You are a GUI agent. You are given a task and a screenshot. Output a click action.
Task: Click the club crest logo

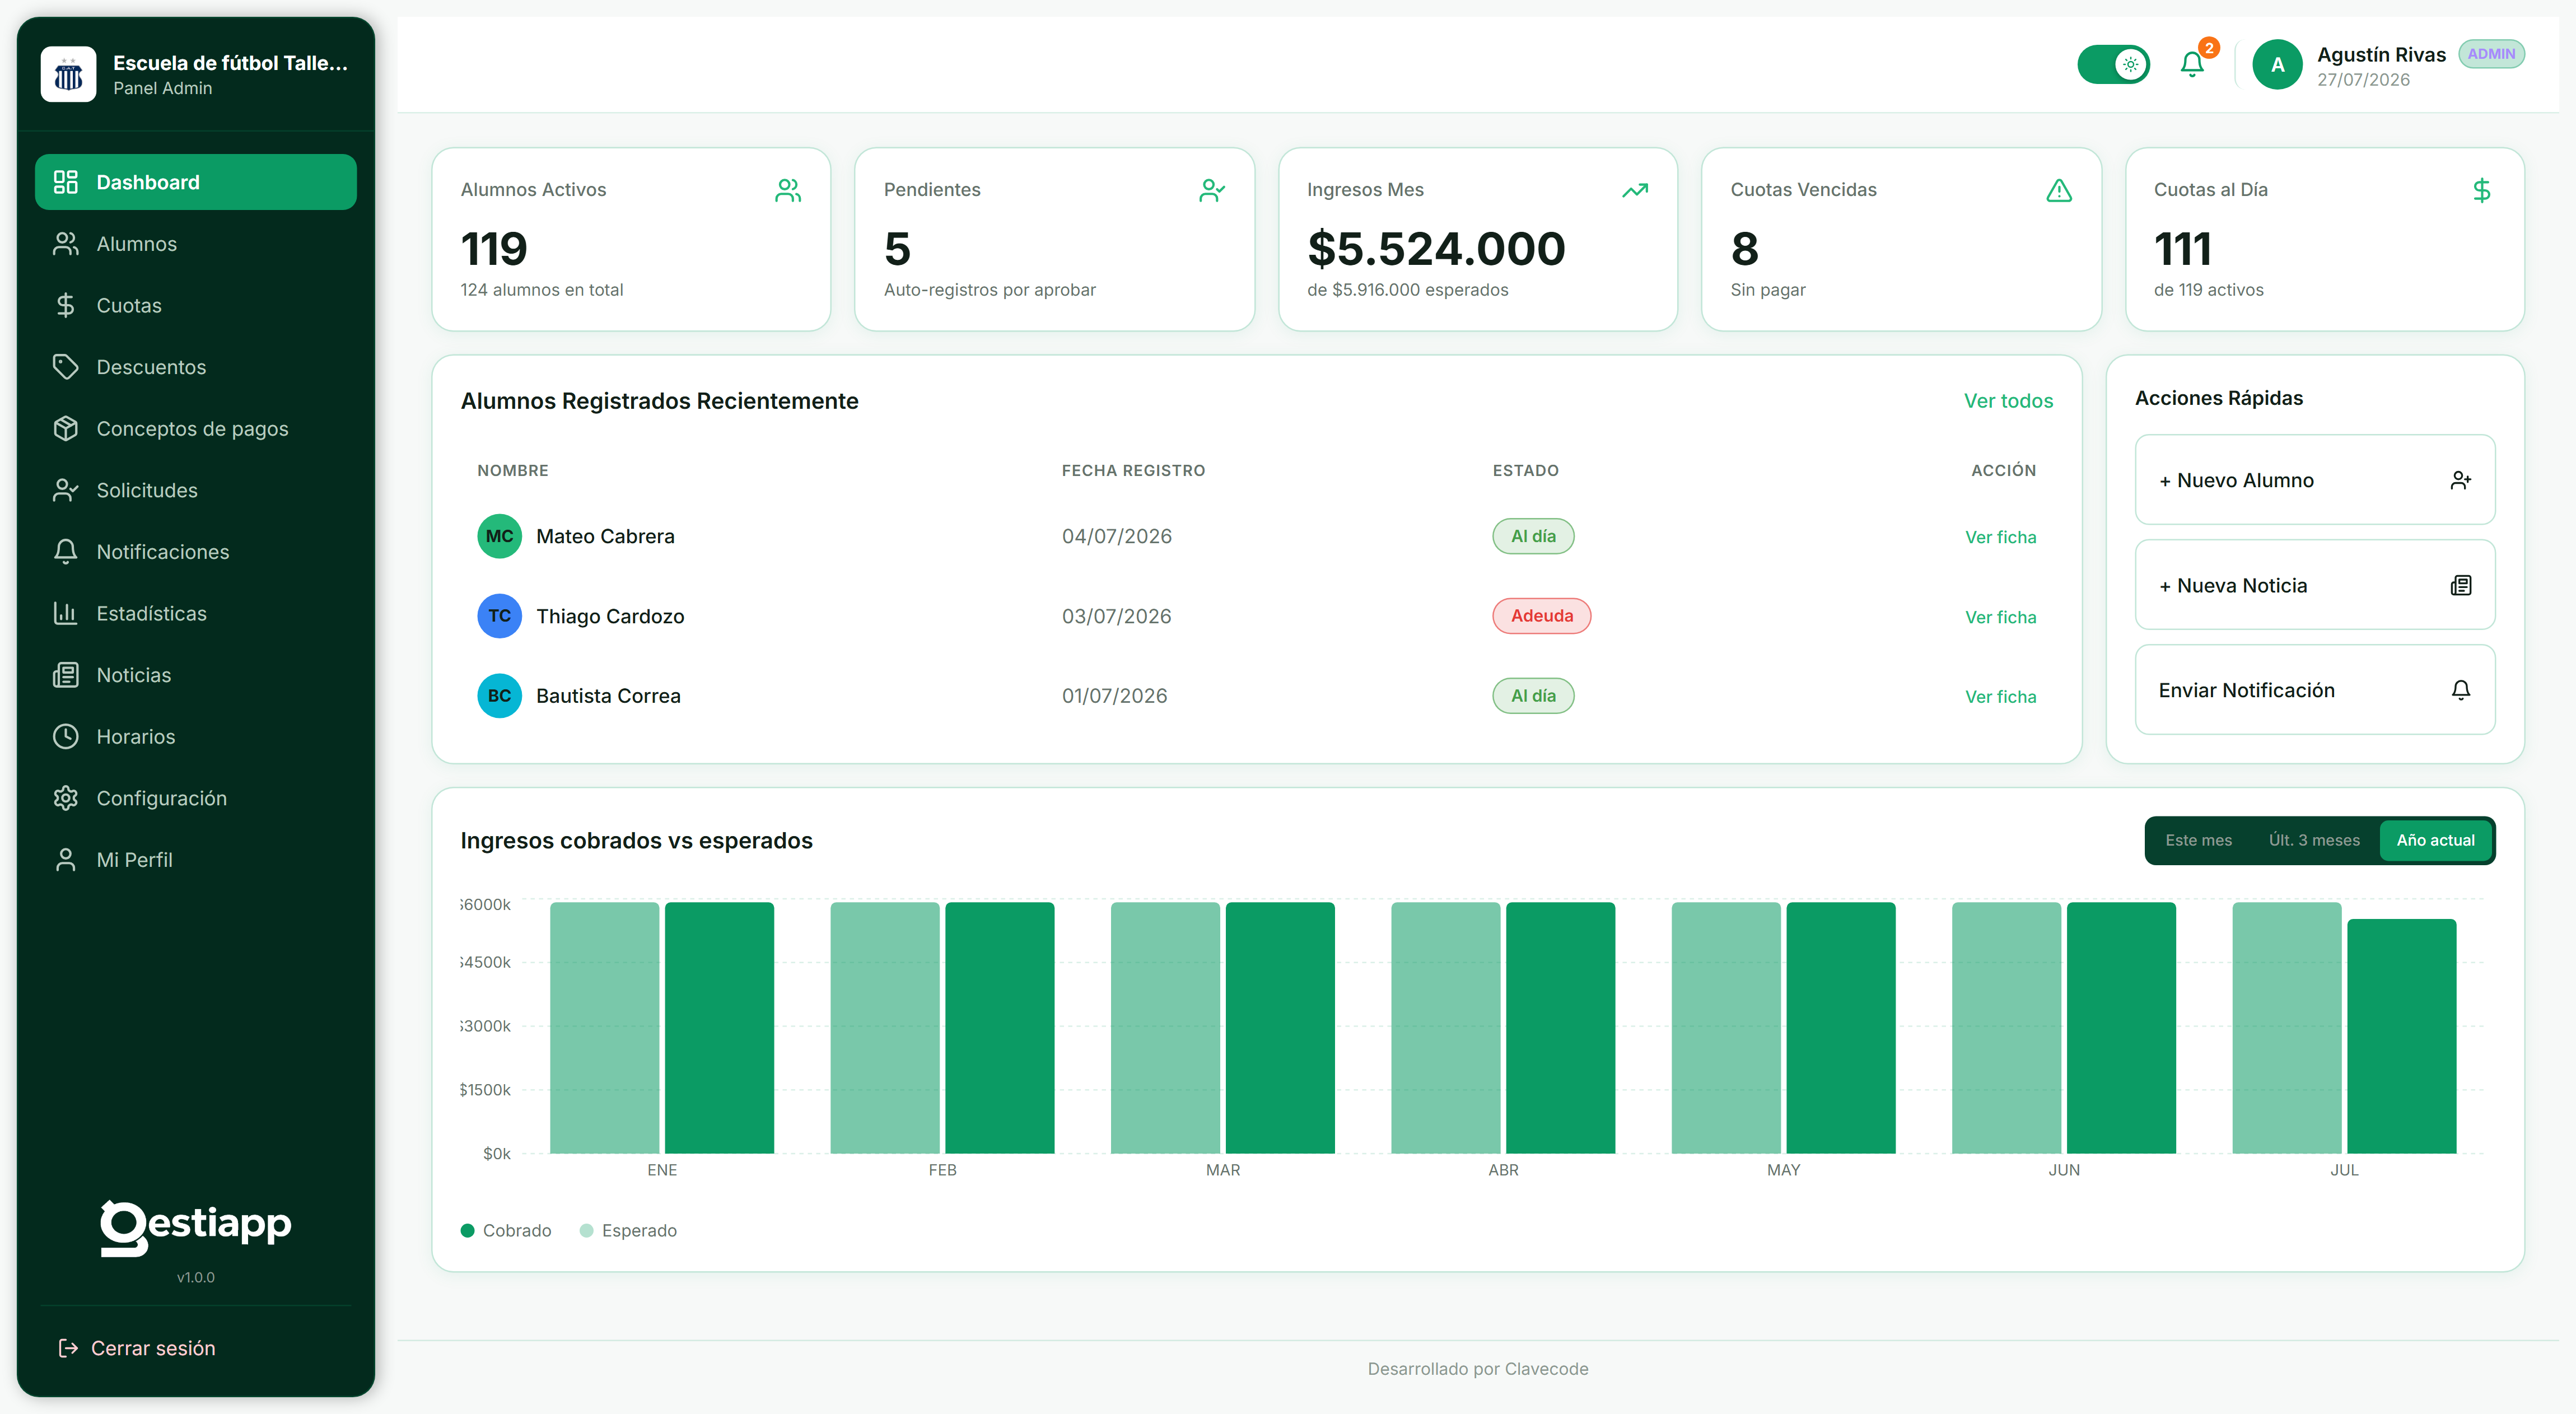(68, 74)
